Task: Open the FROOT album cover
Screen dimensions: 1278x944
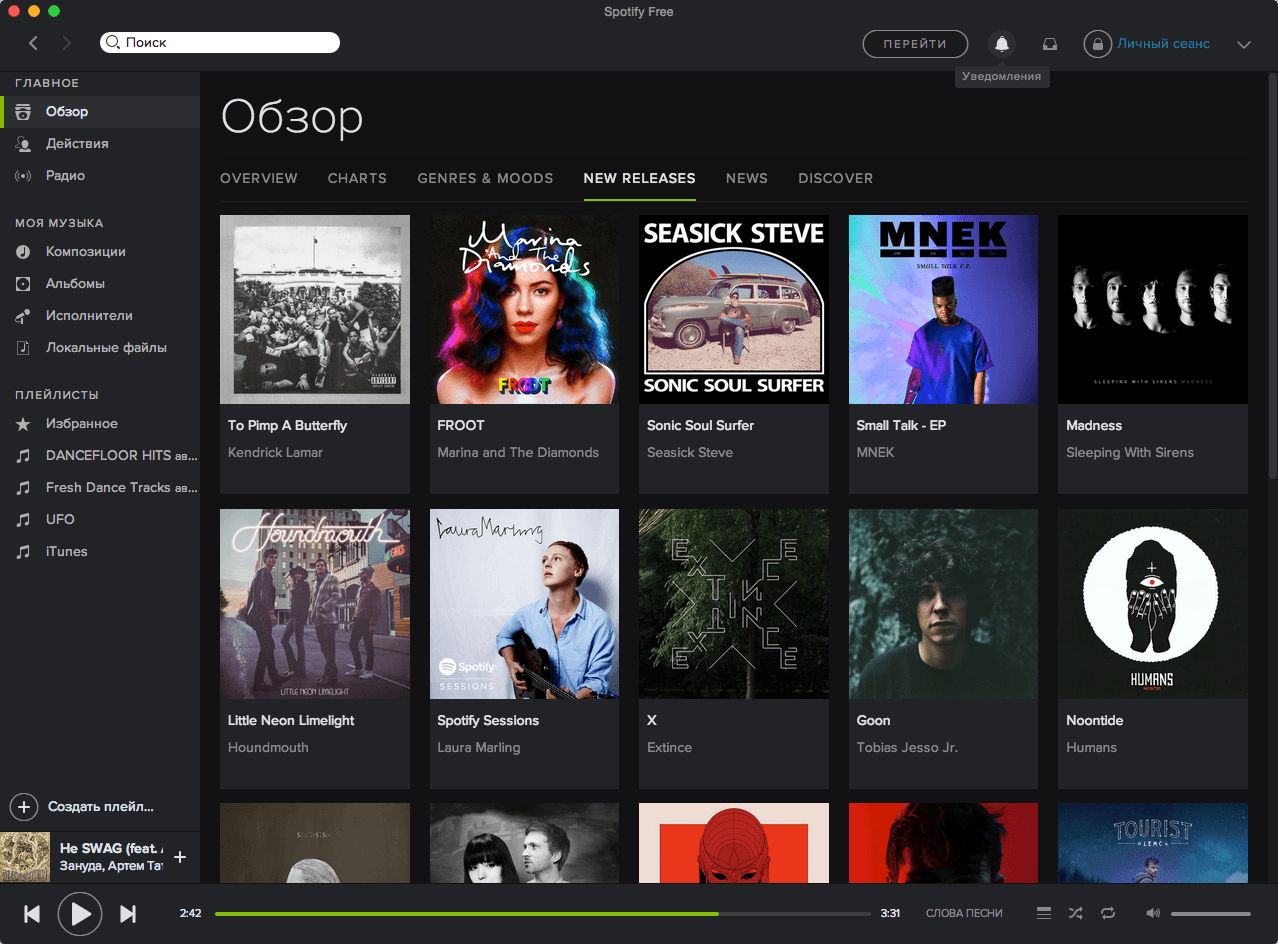Action: click(x=524, y=309)
